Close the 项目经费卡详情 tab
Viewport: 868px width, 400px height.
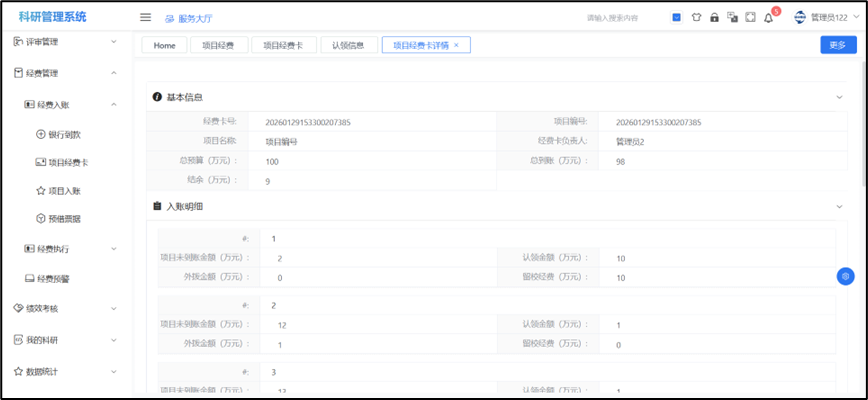pyautogui.click(x=457, y=45)
